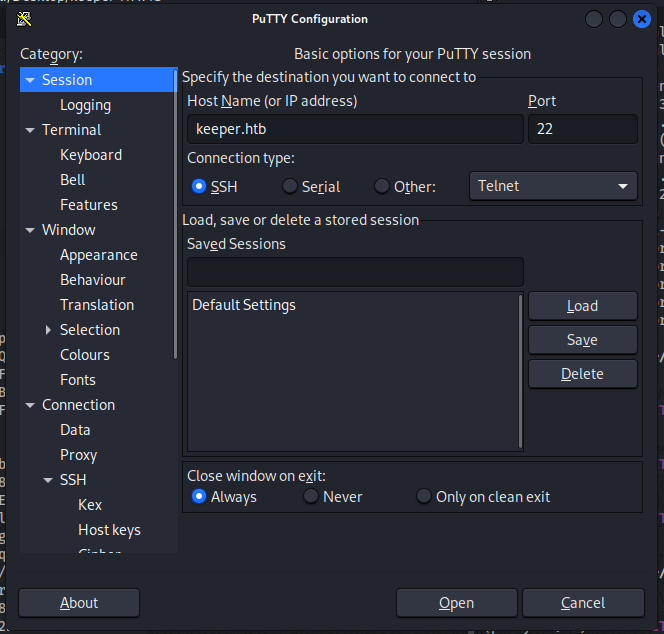Select the SSH connection type radio
The width and height of the screenshot is (664, 634).
pyautogui.click(x=199, y=186)
